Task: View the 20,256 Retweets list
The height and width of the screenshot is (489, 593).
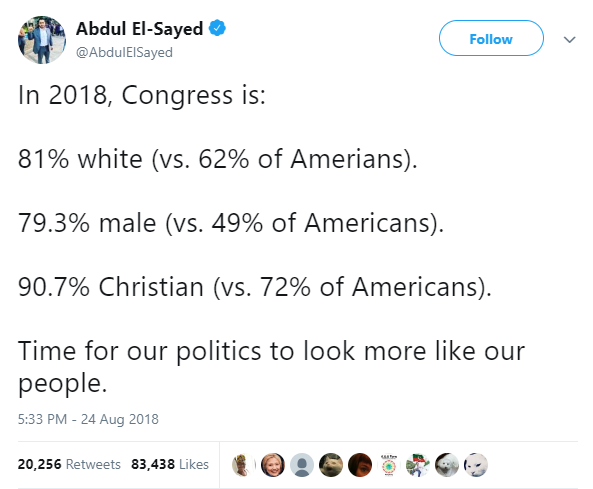Action: 69,464
